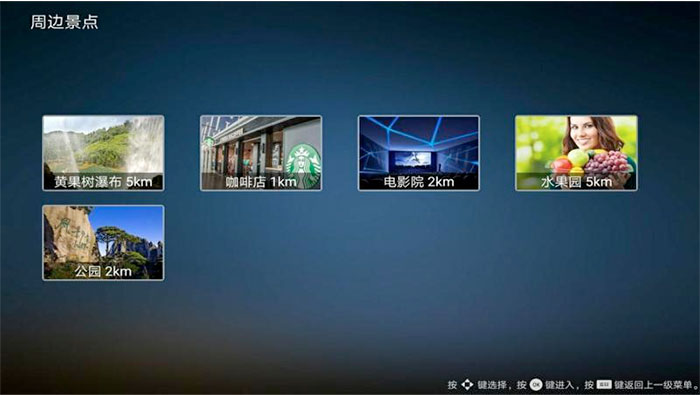Click the Starbucks logo on coffee shop tile
The image size is (700, 395).
tap(304, 165)
